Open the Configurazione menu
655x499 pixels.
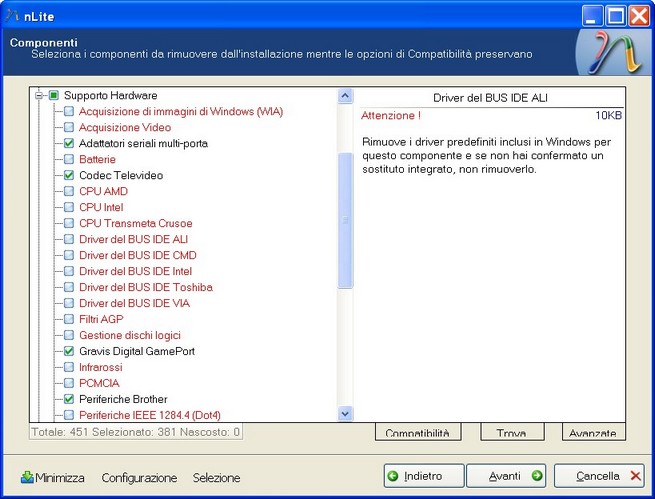tap(139, 478)
